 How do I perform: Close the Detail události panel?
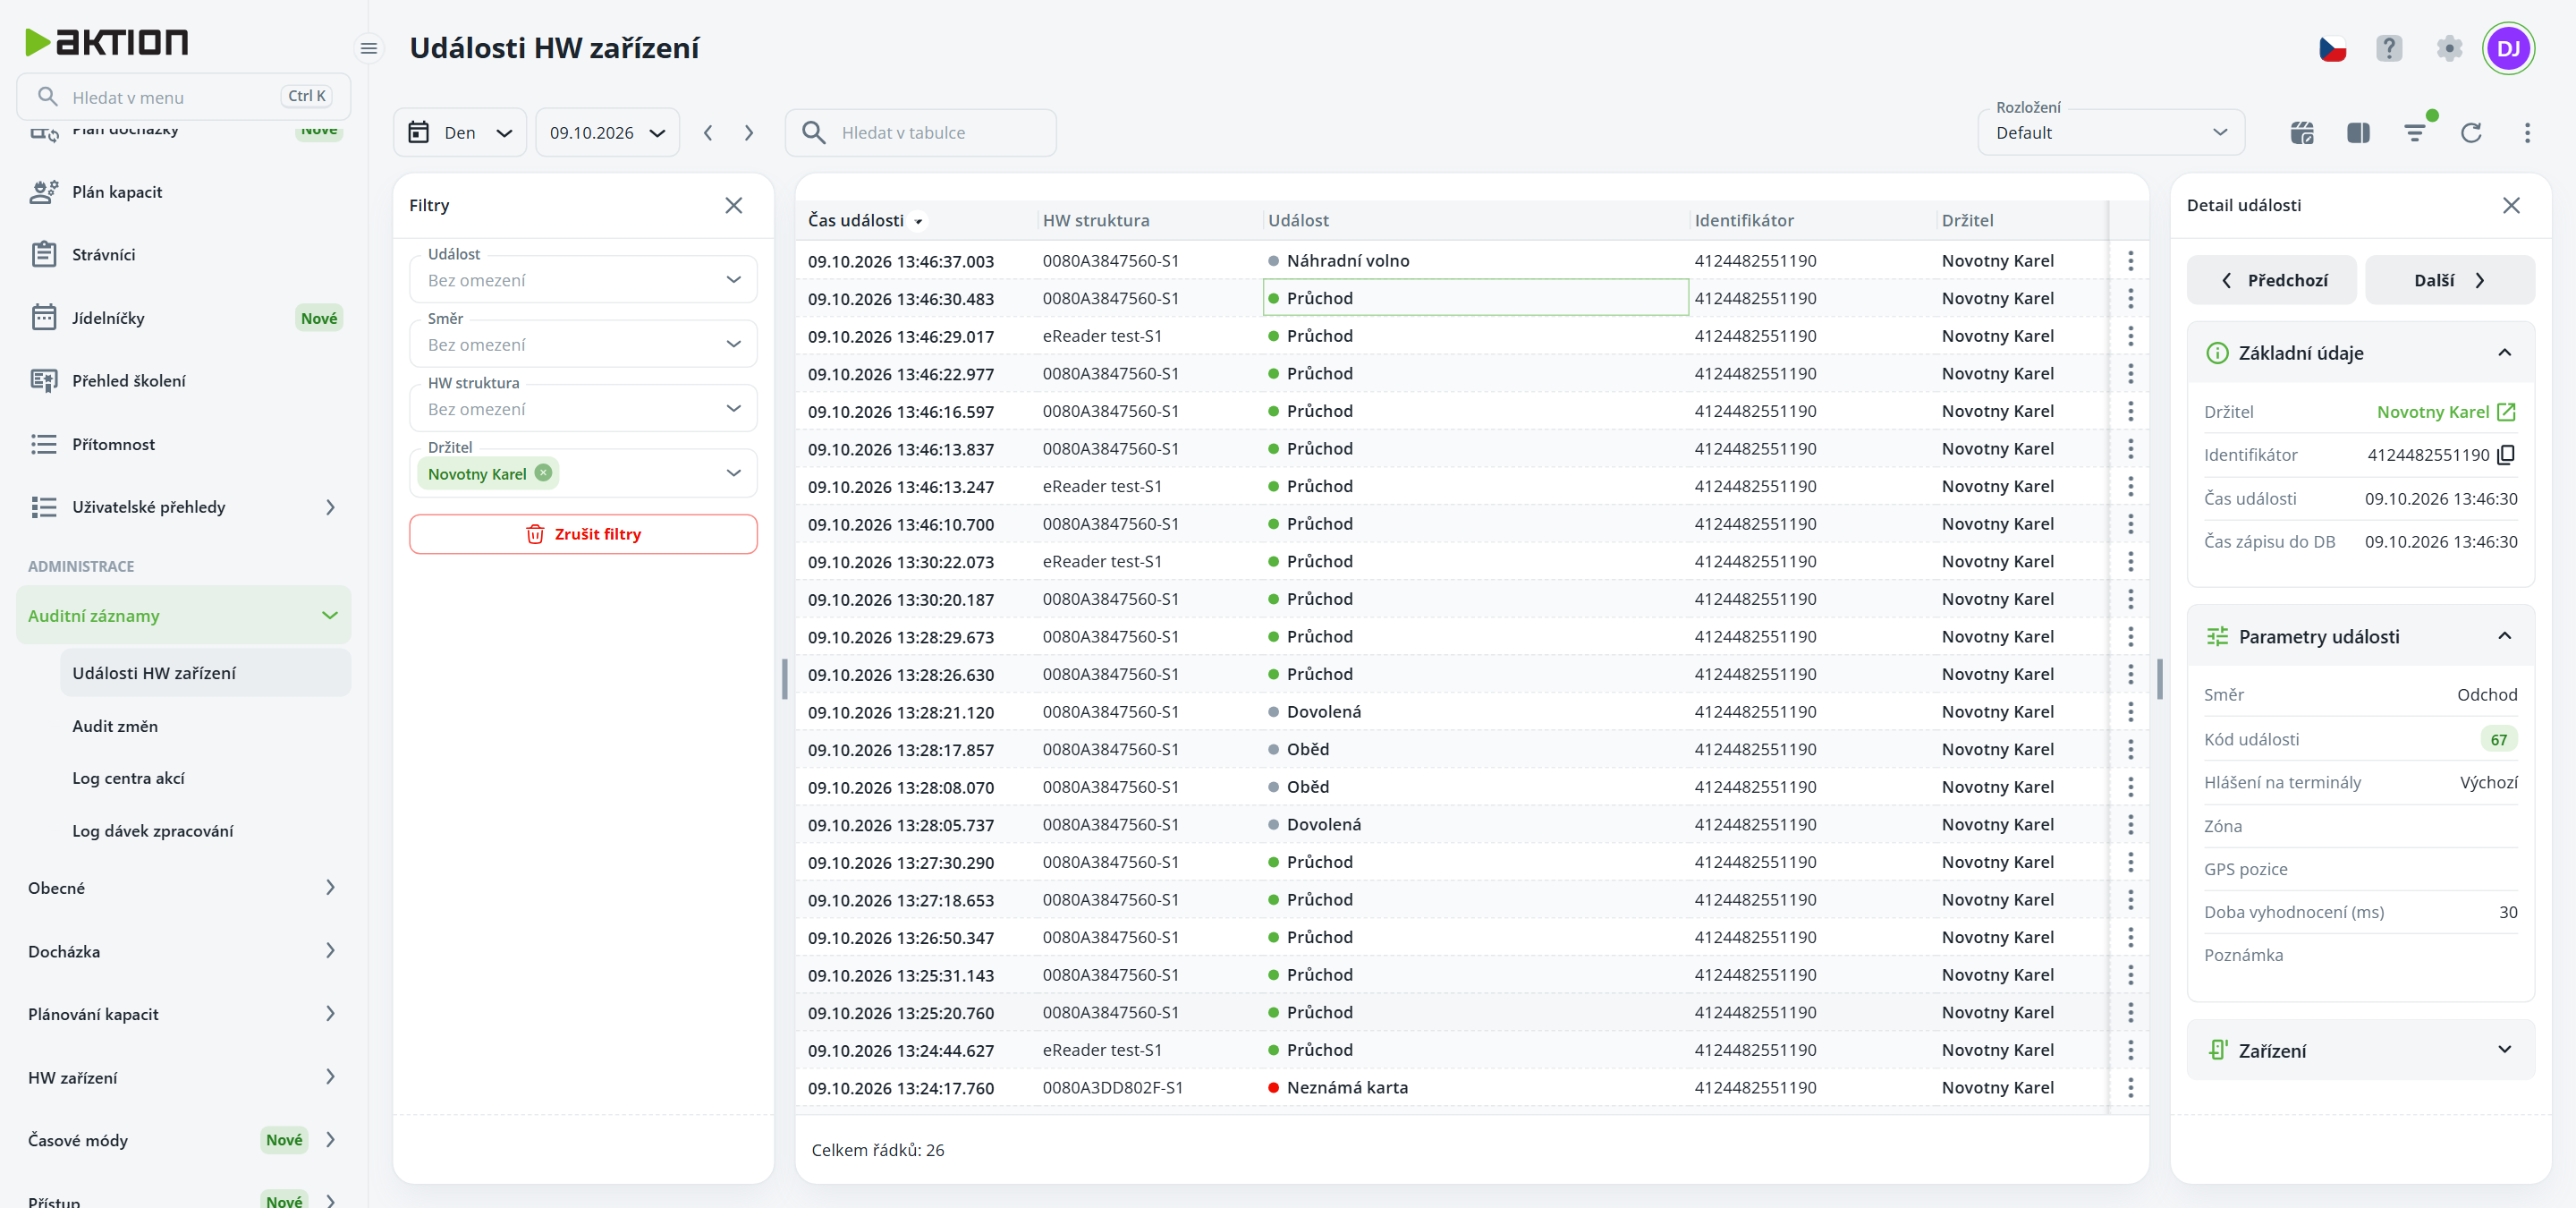coord(2511,205)
